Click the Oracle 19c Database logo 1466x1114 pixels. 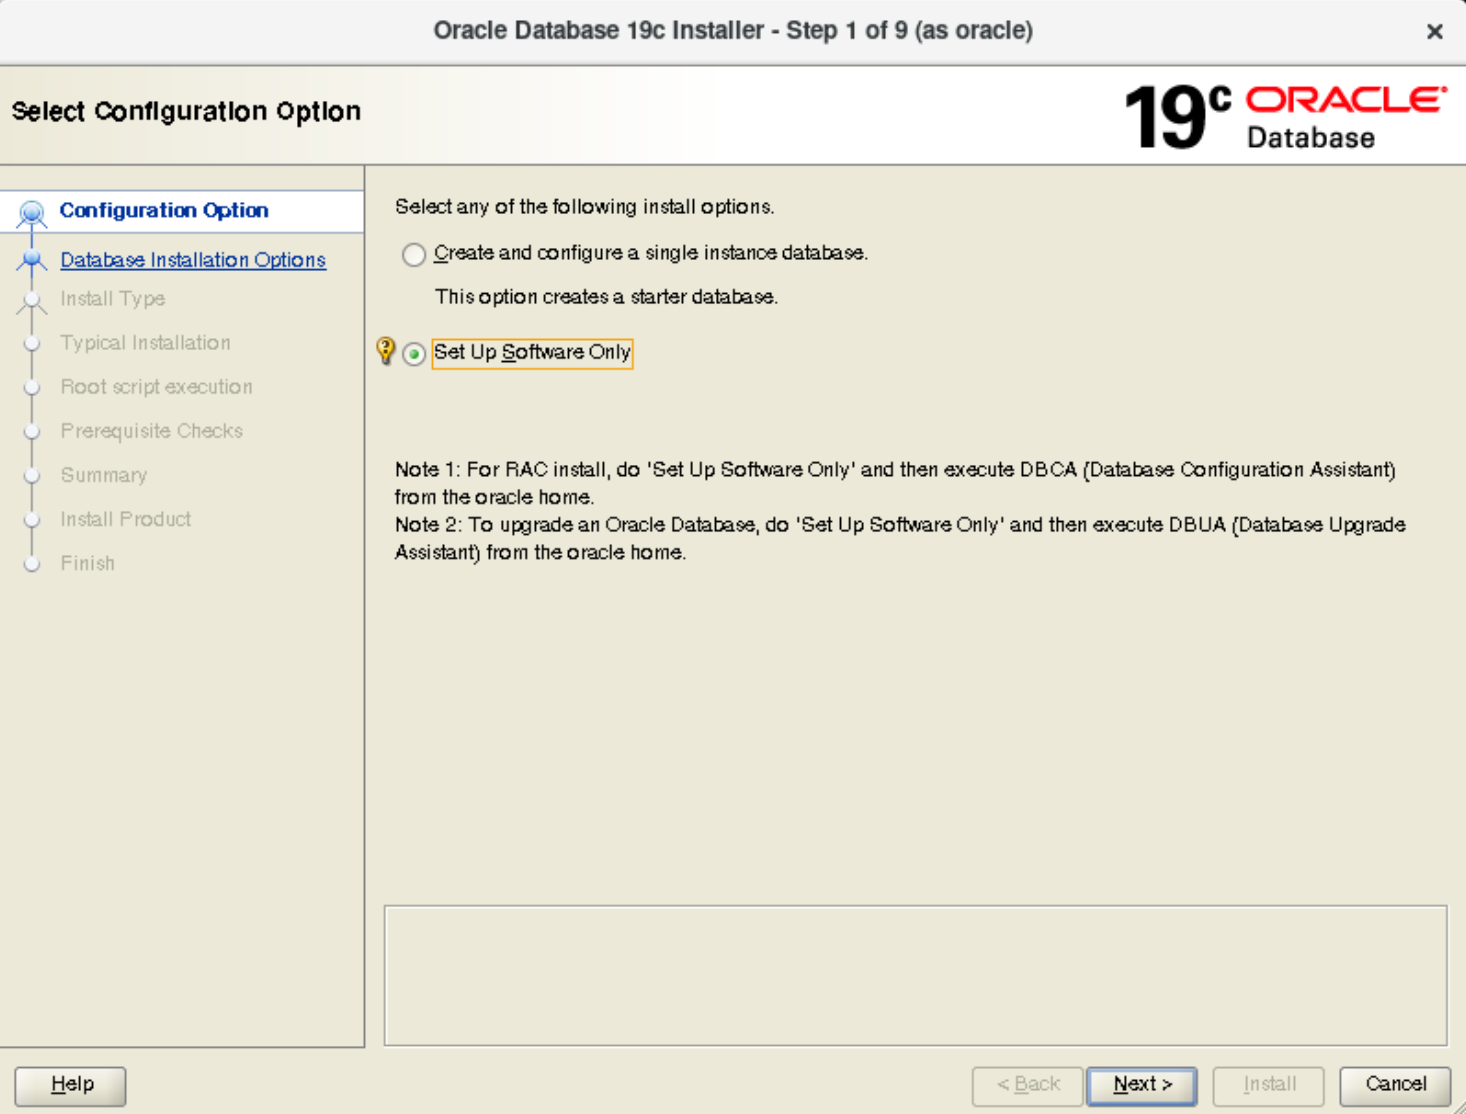(x=1285, y=116)
